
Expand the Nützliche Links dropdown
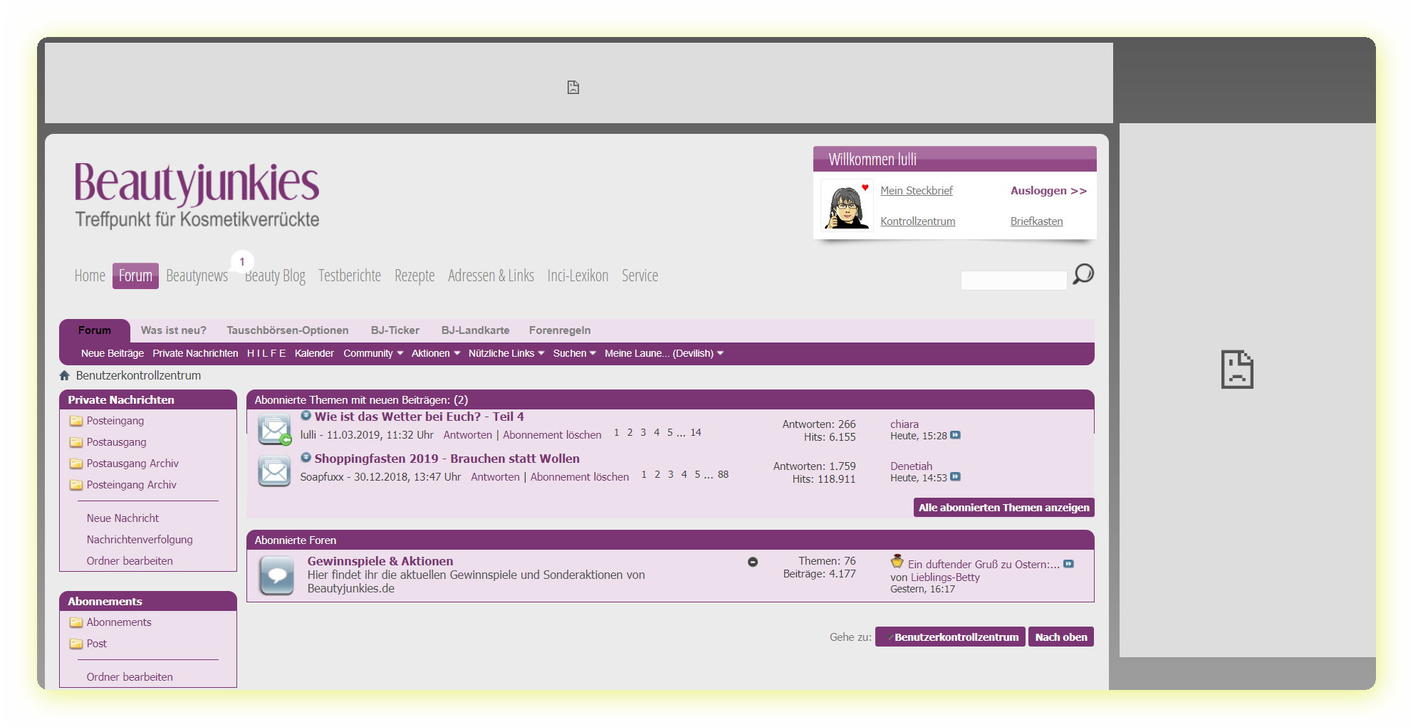(x=506, y=353)
